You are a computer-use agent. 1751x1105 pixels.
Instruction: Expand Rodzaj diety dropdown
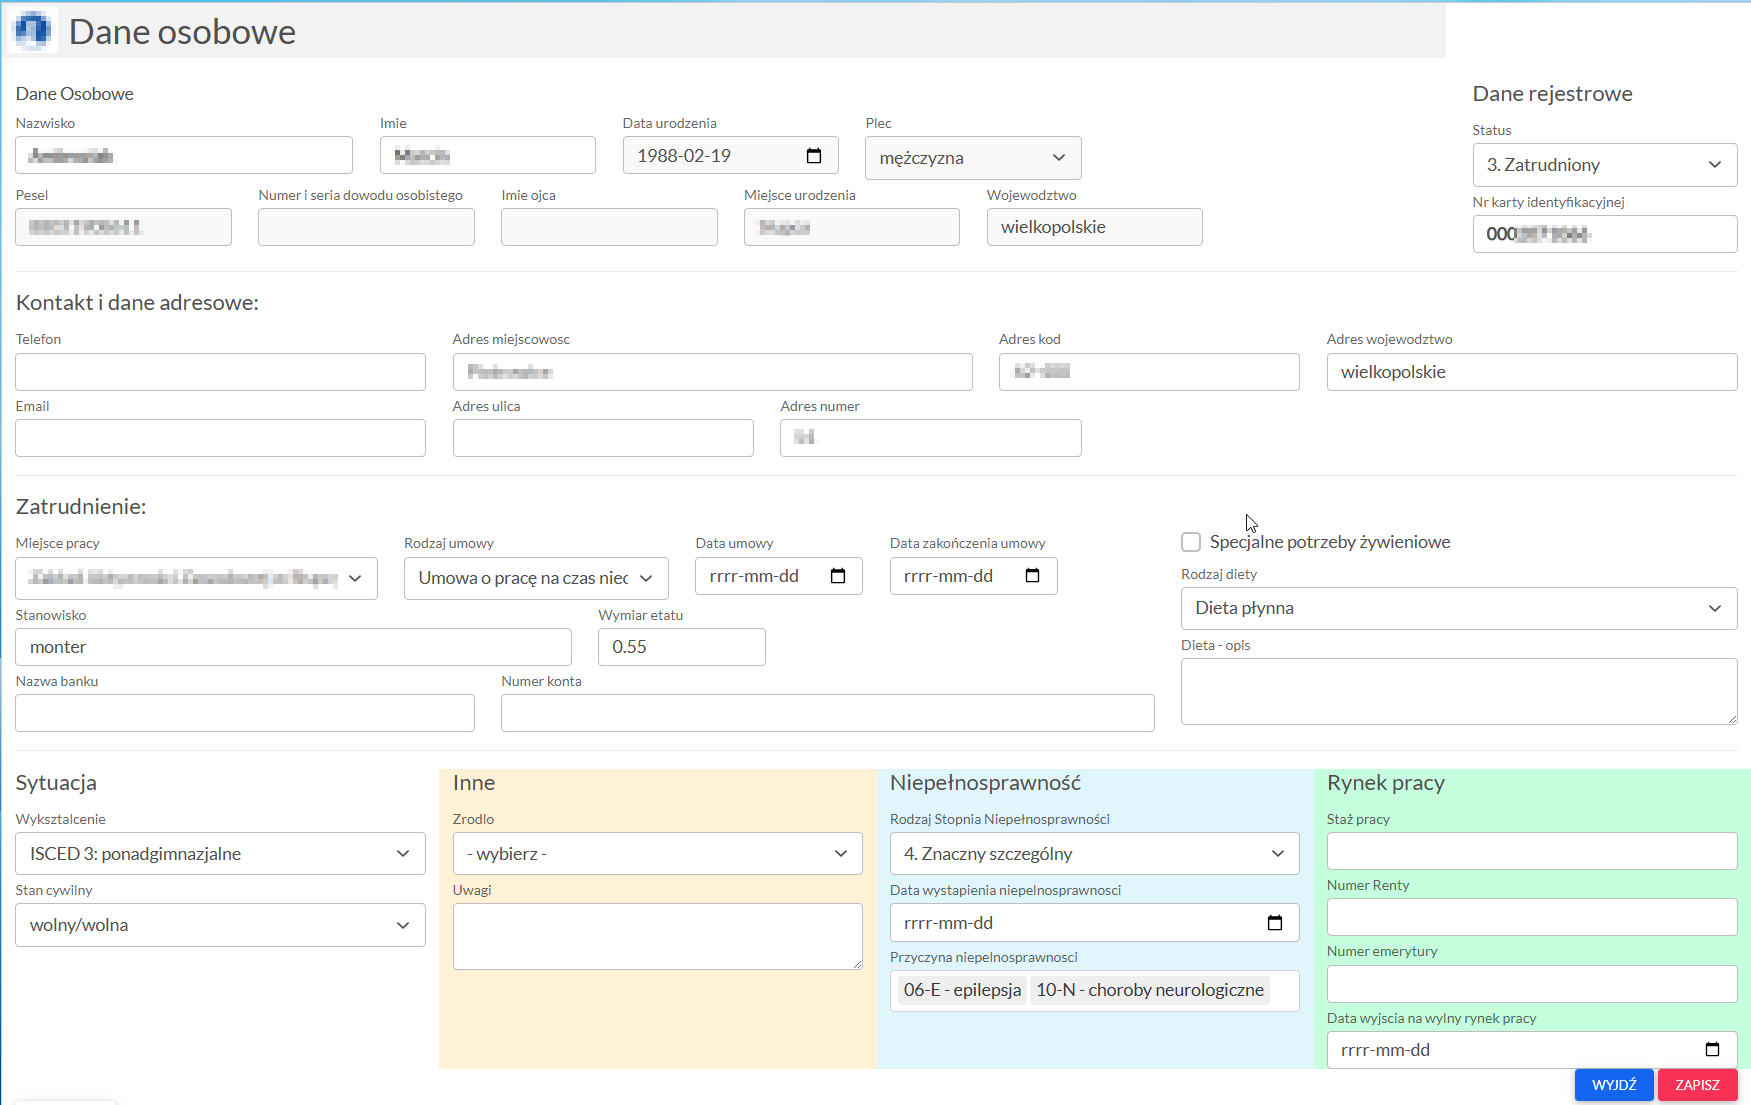(x=1458, y=608)
